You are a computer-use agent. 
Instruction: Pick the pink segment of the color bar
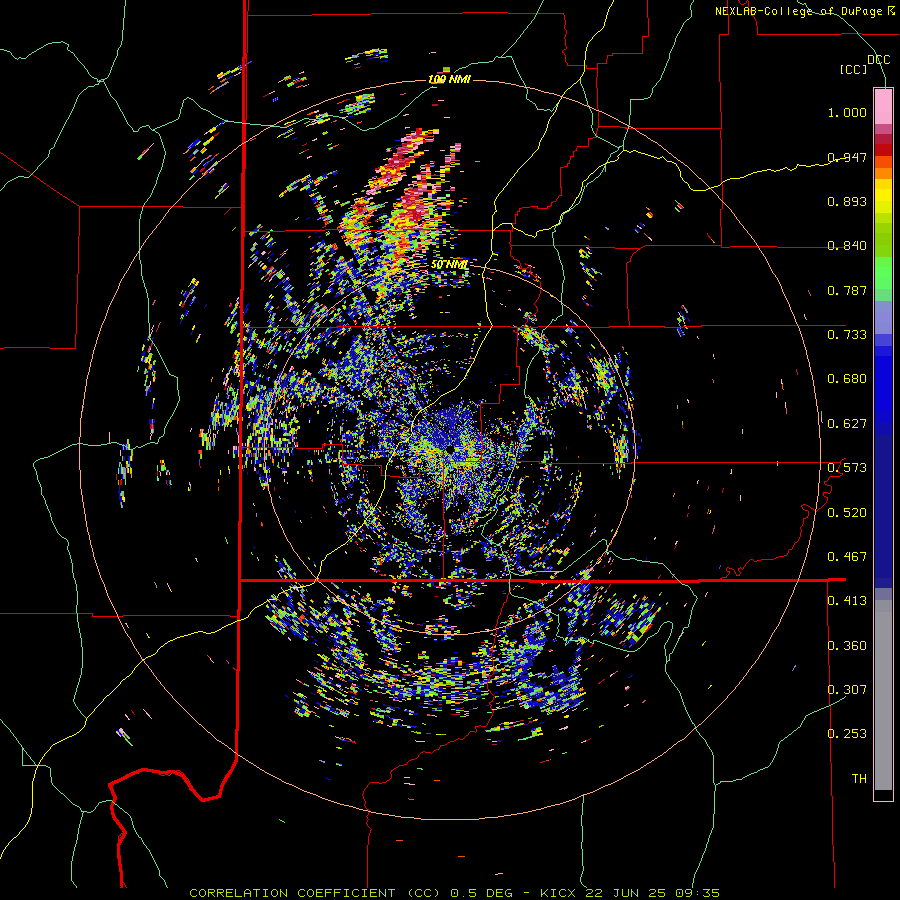coord(883,106)
